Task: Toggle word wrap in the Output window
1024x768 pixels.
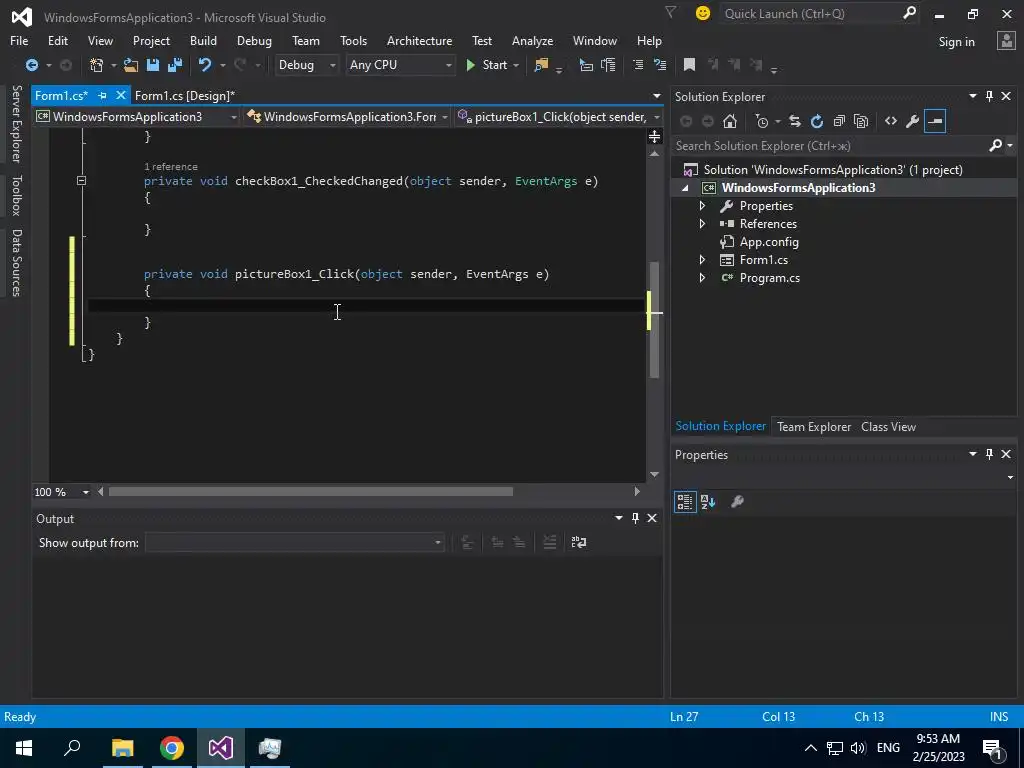Action: (579, 542)
